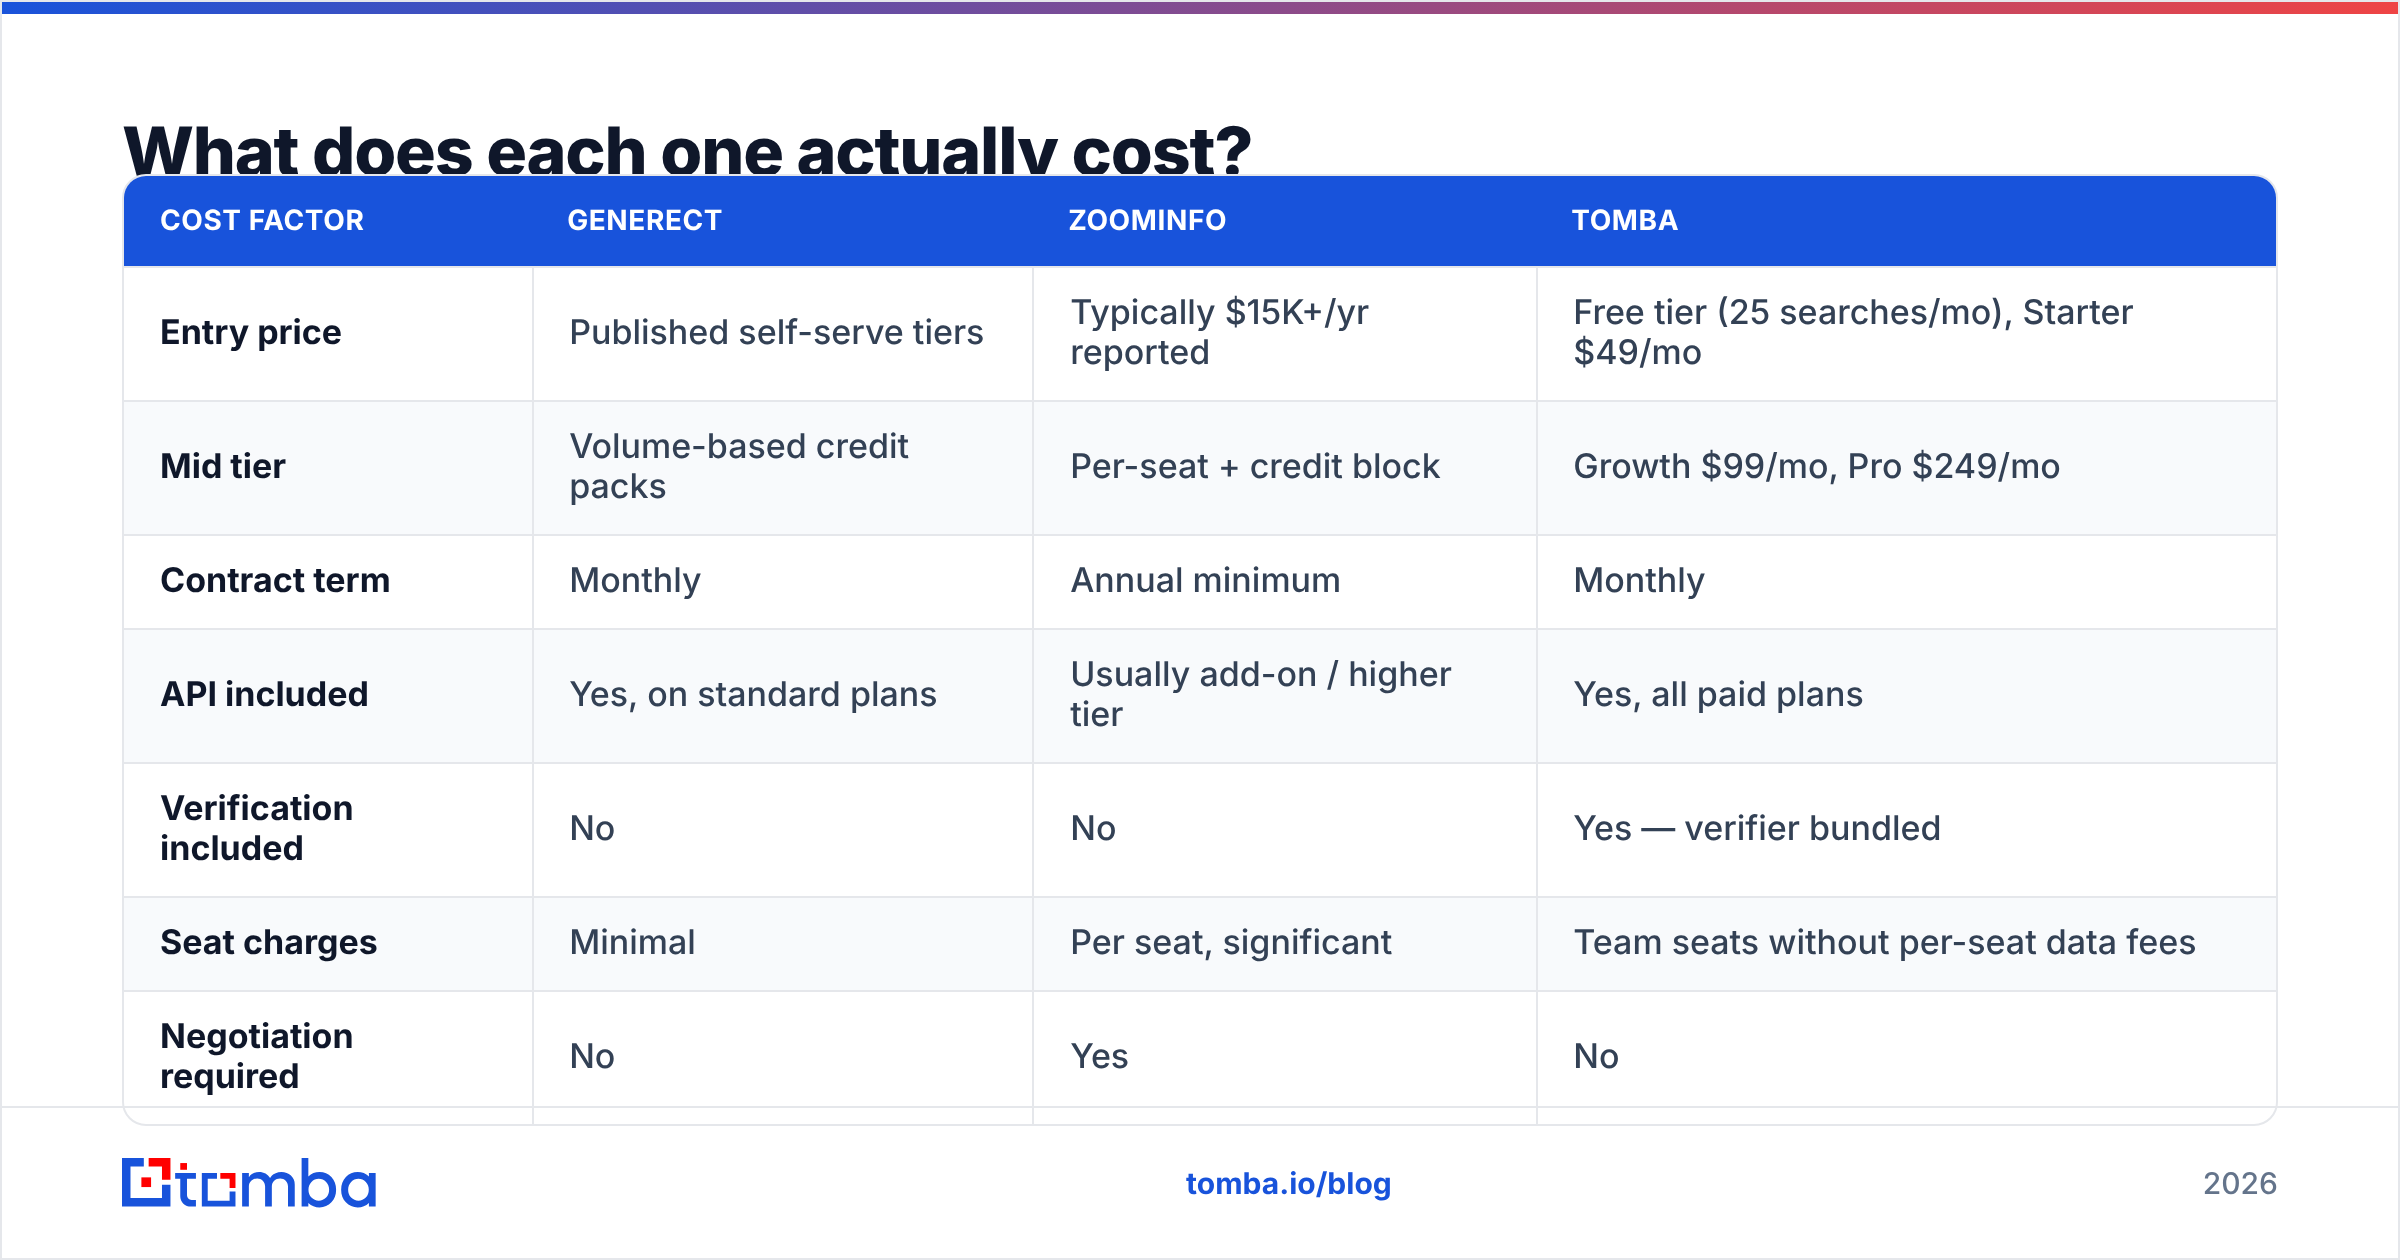Click the 'What does each one actually cost?' heading

687,150
